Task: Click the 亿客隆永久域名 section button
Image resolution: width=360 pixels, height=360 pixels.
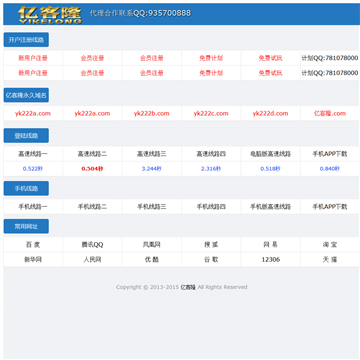Action: (x=26, y=95)
